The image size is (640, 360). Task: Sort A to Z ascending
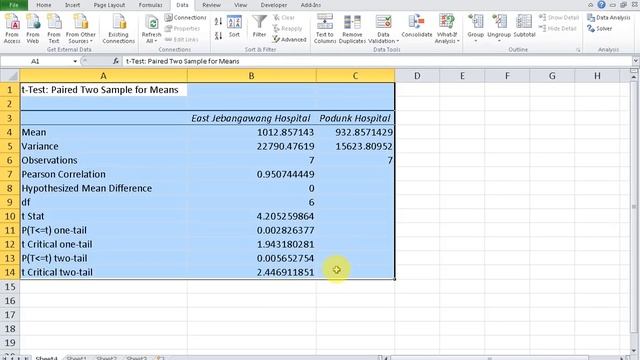(218, 21)
